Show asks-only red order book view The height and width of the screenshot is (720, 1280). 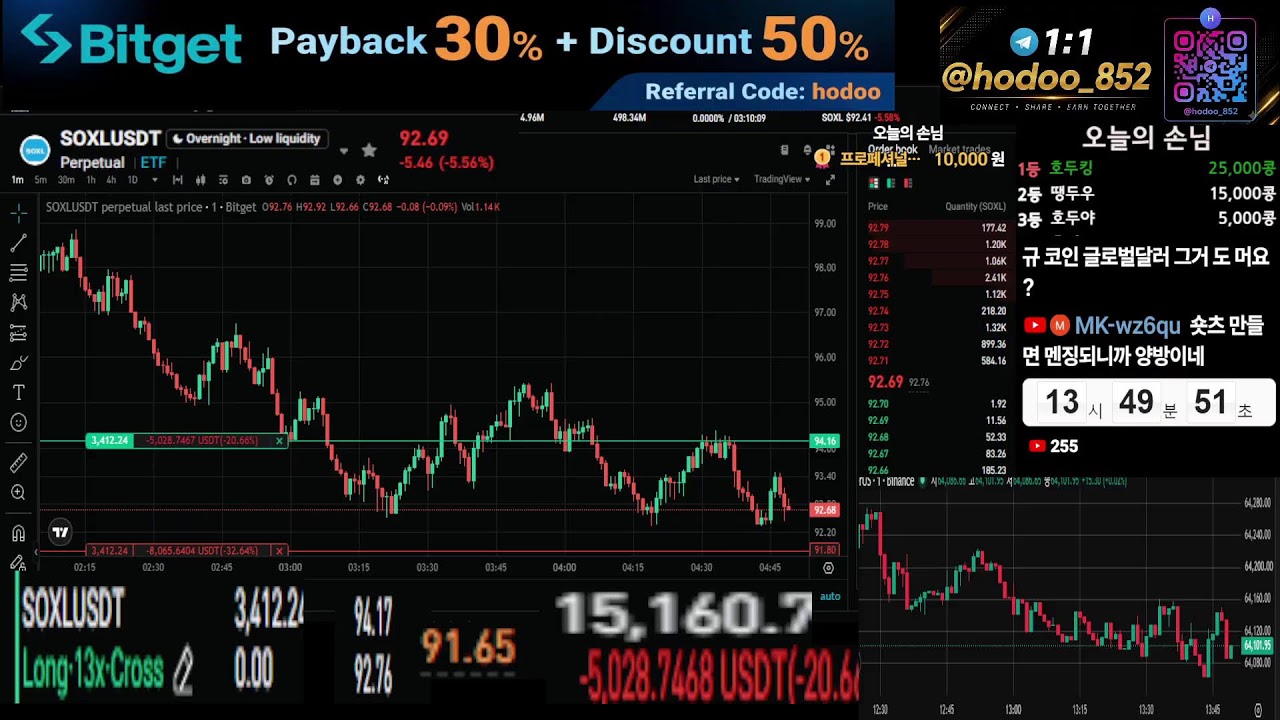908,183
